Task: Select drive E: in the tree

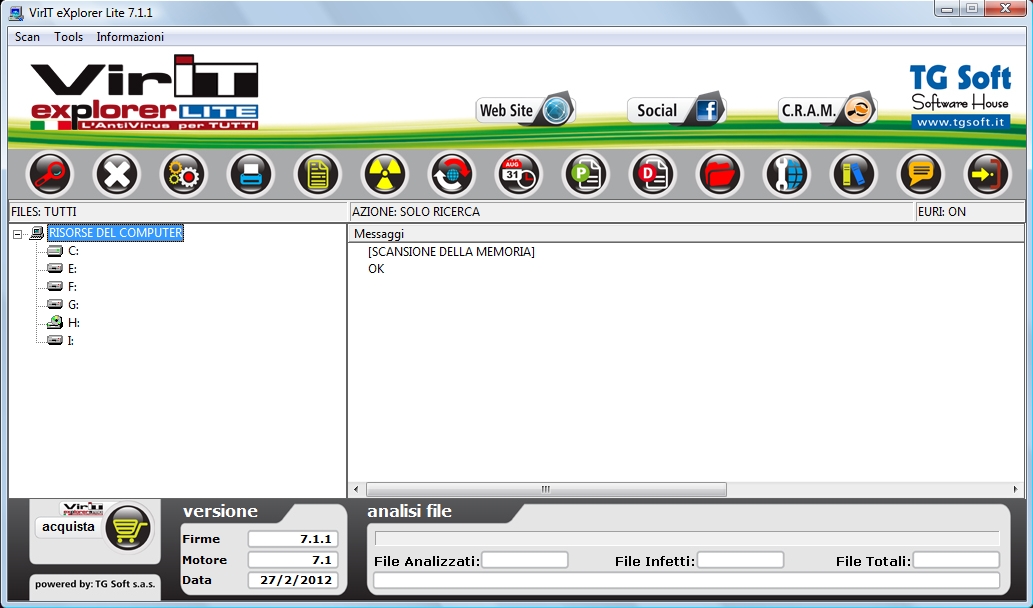Action: coord(72,269)
